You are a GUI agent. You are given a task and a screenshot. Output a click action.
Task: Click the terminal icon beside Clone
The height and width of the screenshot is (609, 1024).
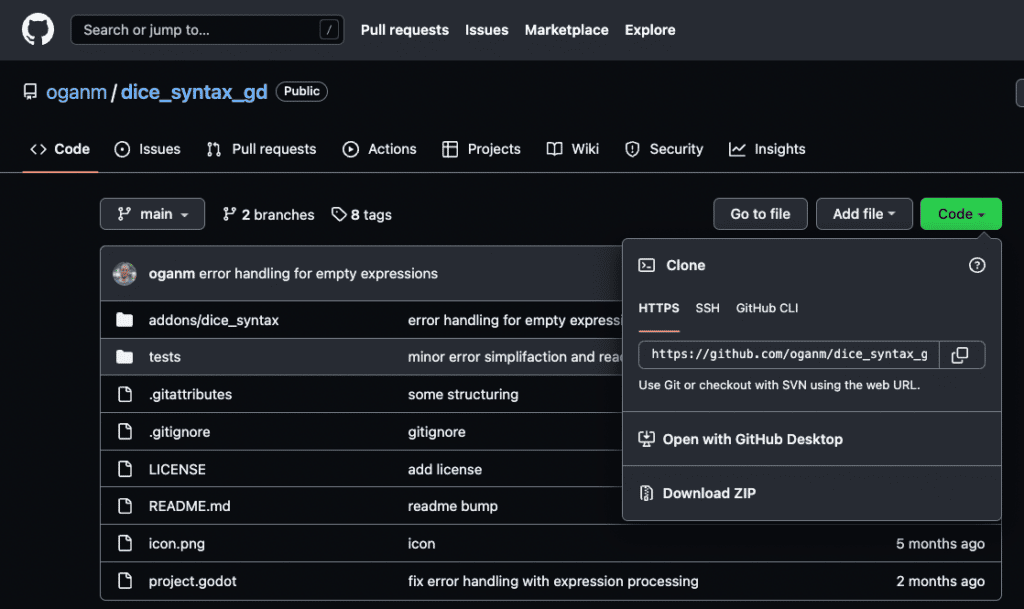point(647,265)
